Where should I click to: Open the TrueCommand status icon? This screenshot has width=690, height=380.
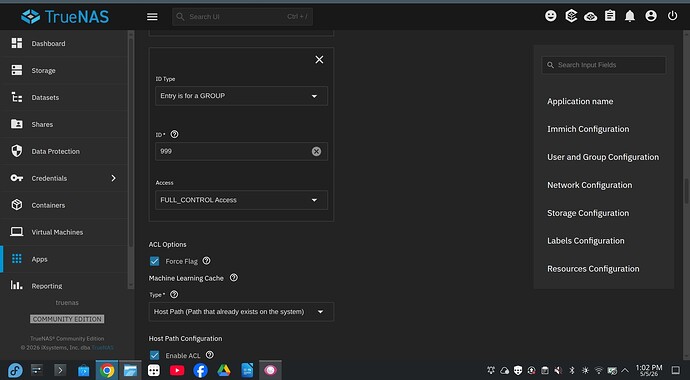[571, 16]
